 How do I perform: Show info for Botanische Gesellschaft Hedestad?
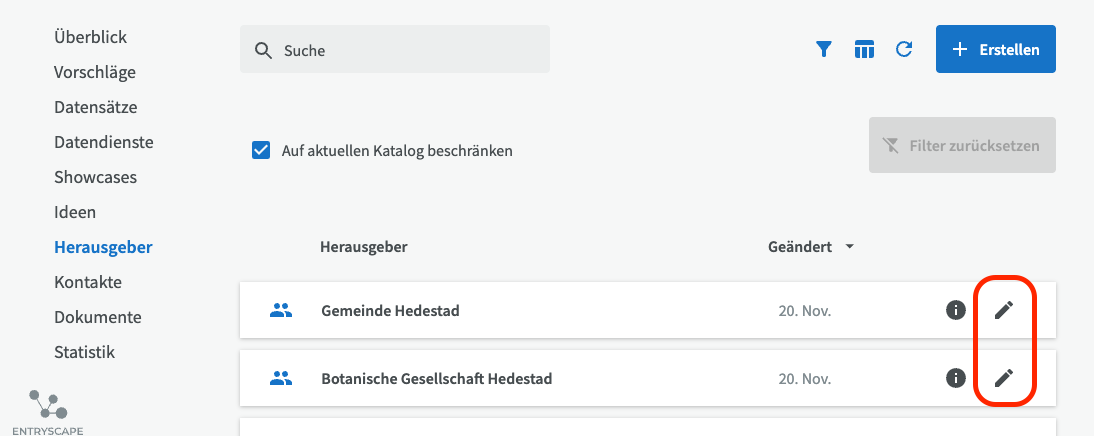click(x=956, y=378)
